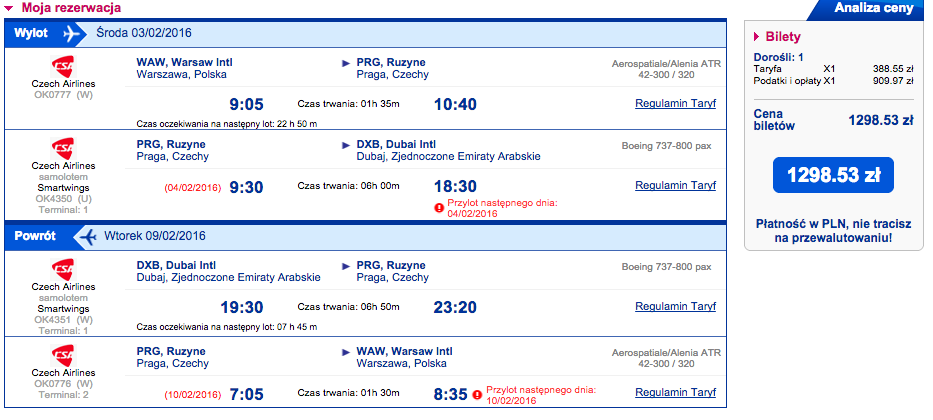
Task: Select the Wylot header tab
Action: click(x=32, y=33)
